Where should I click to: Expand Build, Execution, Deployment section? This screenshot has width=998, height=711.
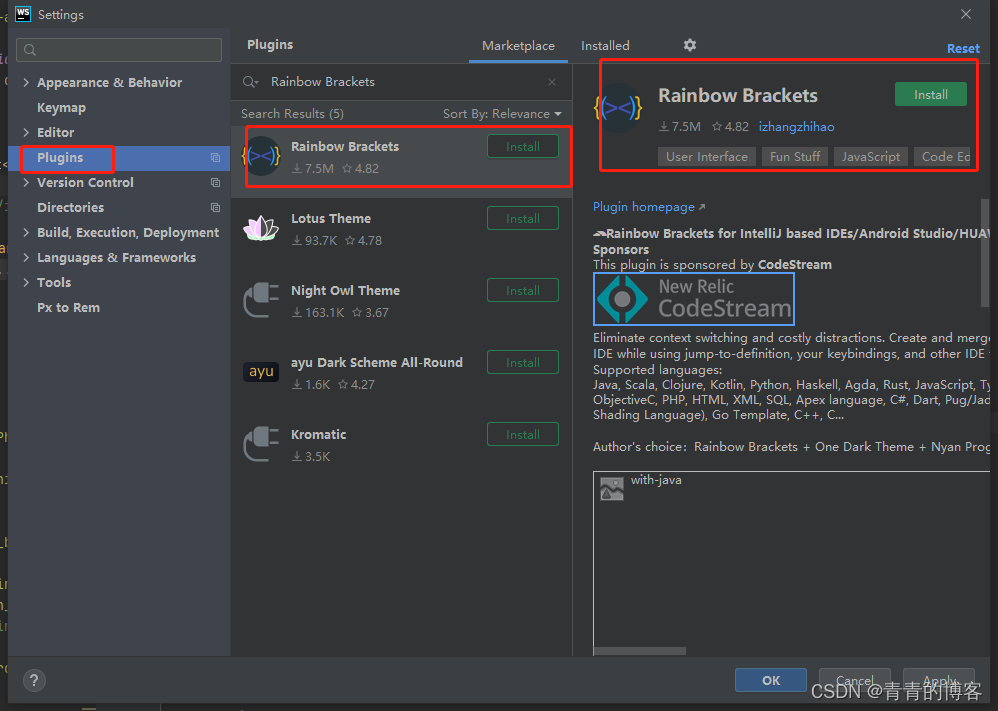click(x=26, y=232)
